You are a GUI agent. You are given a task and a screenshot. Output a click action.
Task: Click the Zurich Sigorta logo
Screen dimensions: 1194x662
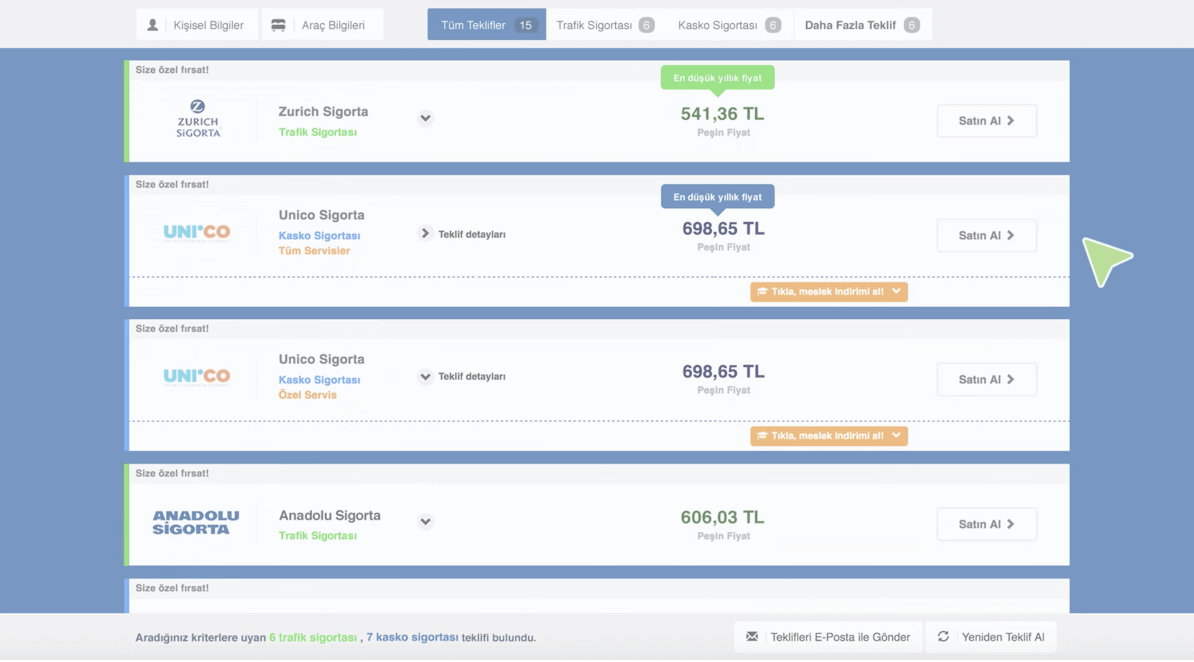(x=197, y=118)
